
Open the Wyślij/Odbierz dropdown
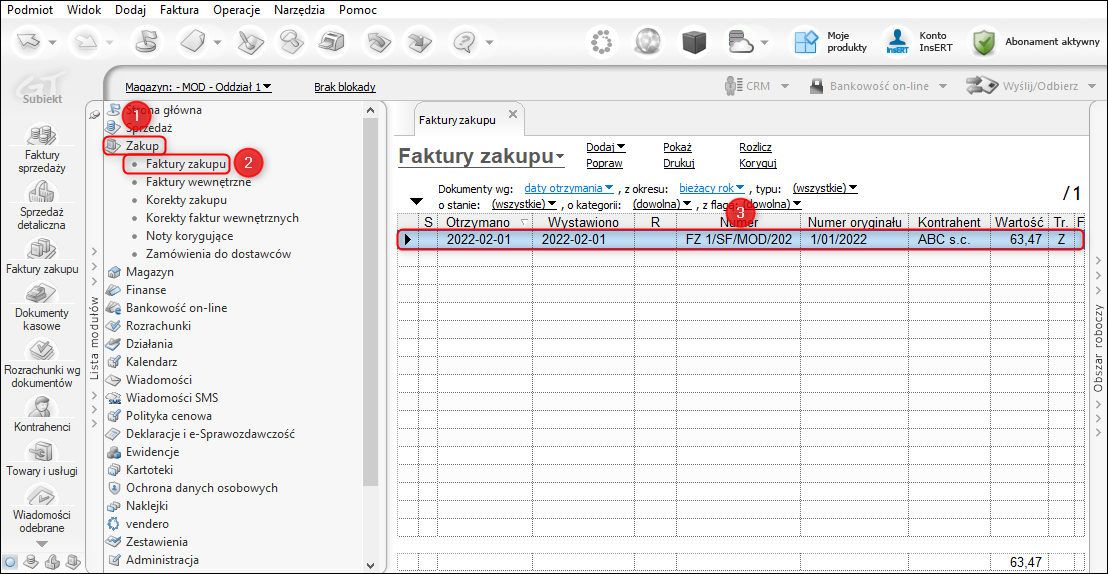[1031, 86]
